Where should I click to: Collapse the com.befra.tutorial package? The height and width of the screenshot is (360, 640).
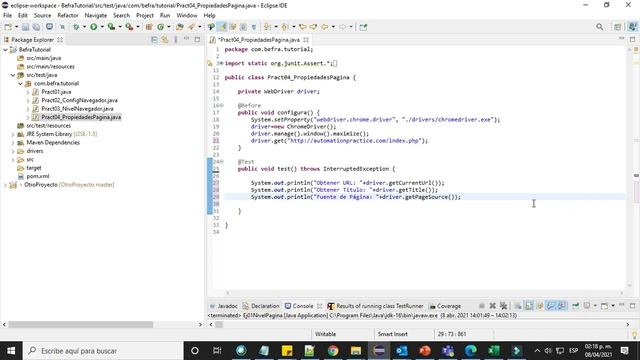pyautogui.click(x=20, y=84)
